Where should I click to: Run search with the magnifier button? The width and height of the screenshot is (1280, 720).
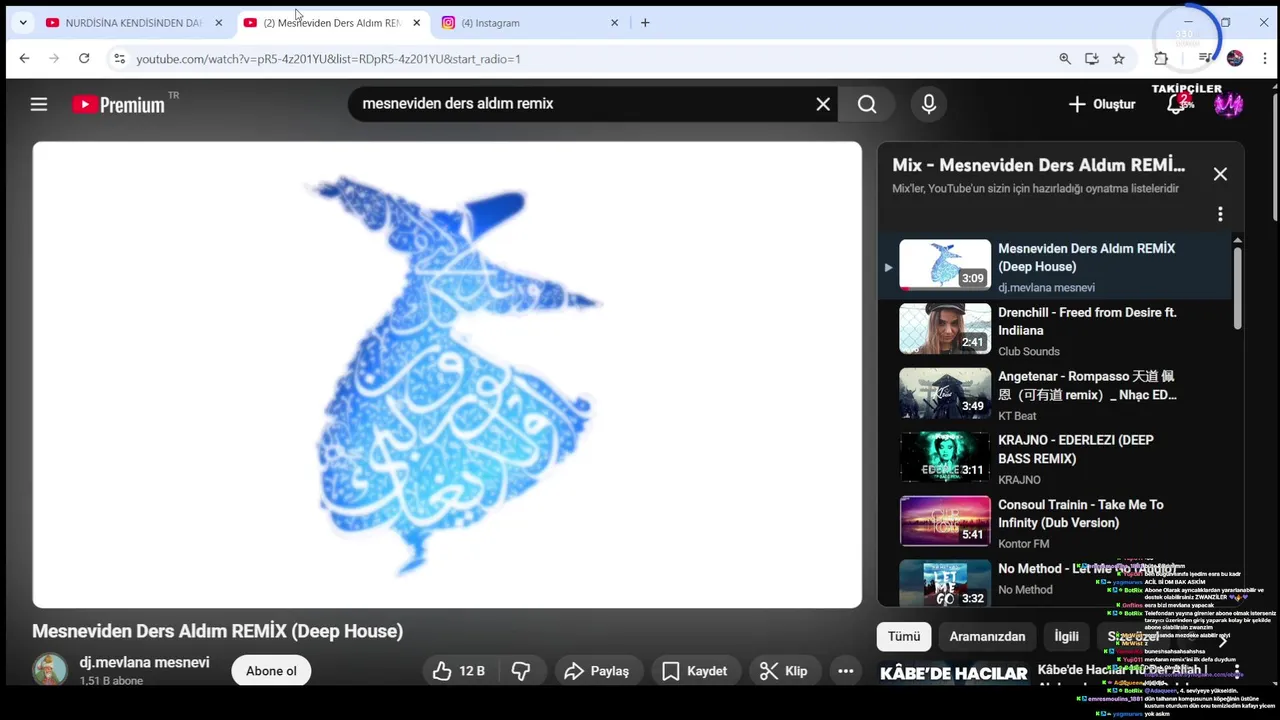coord(867,104)
